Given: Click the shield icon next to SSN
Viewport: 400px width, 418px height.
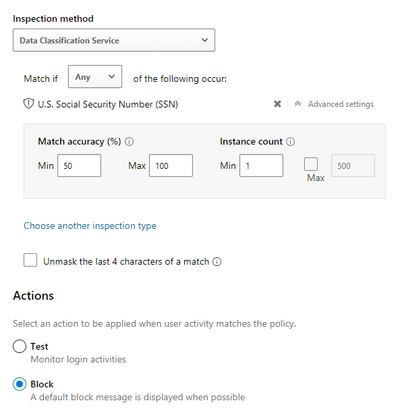Looking at the screenshot, I should (x=28, y=104).
